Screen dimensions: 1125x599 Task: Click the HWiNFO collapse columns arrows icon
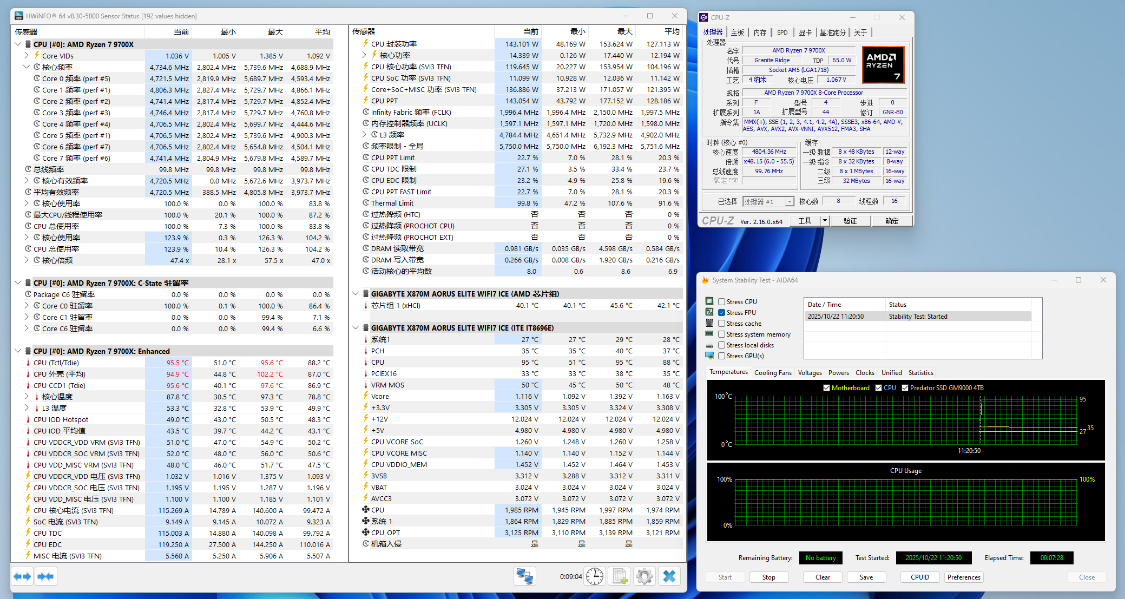tap(45, 576)
